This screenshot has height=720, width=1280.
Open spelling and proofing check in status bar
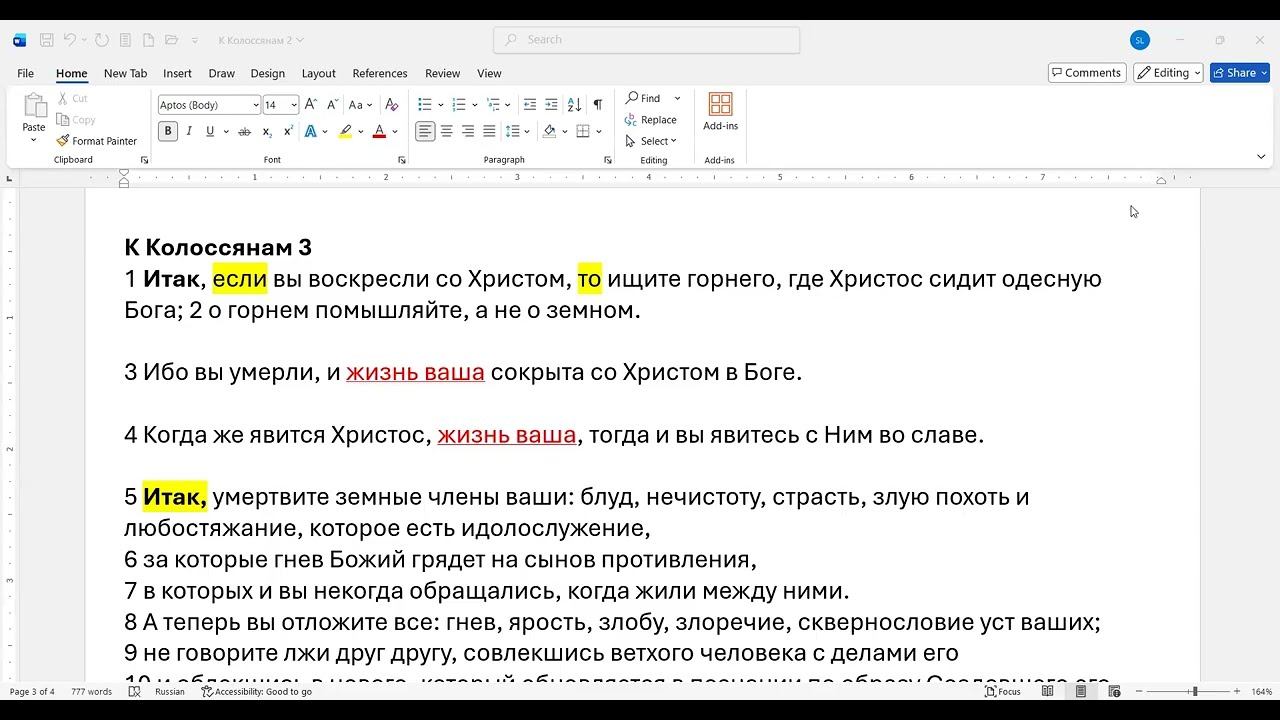[x=134, y=691]
